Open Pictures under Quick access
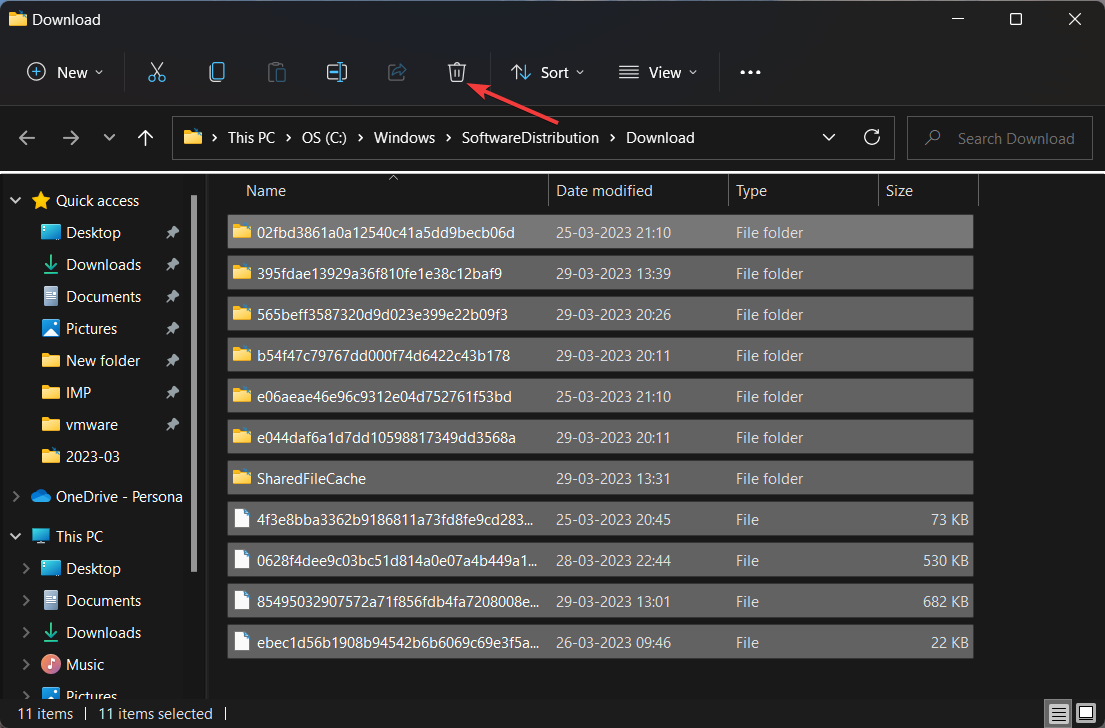 (91, 328)
